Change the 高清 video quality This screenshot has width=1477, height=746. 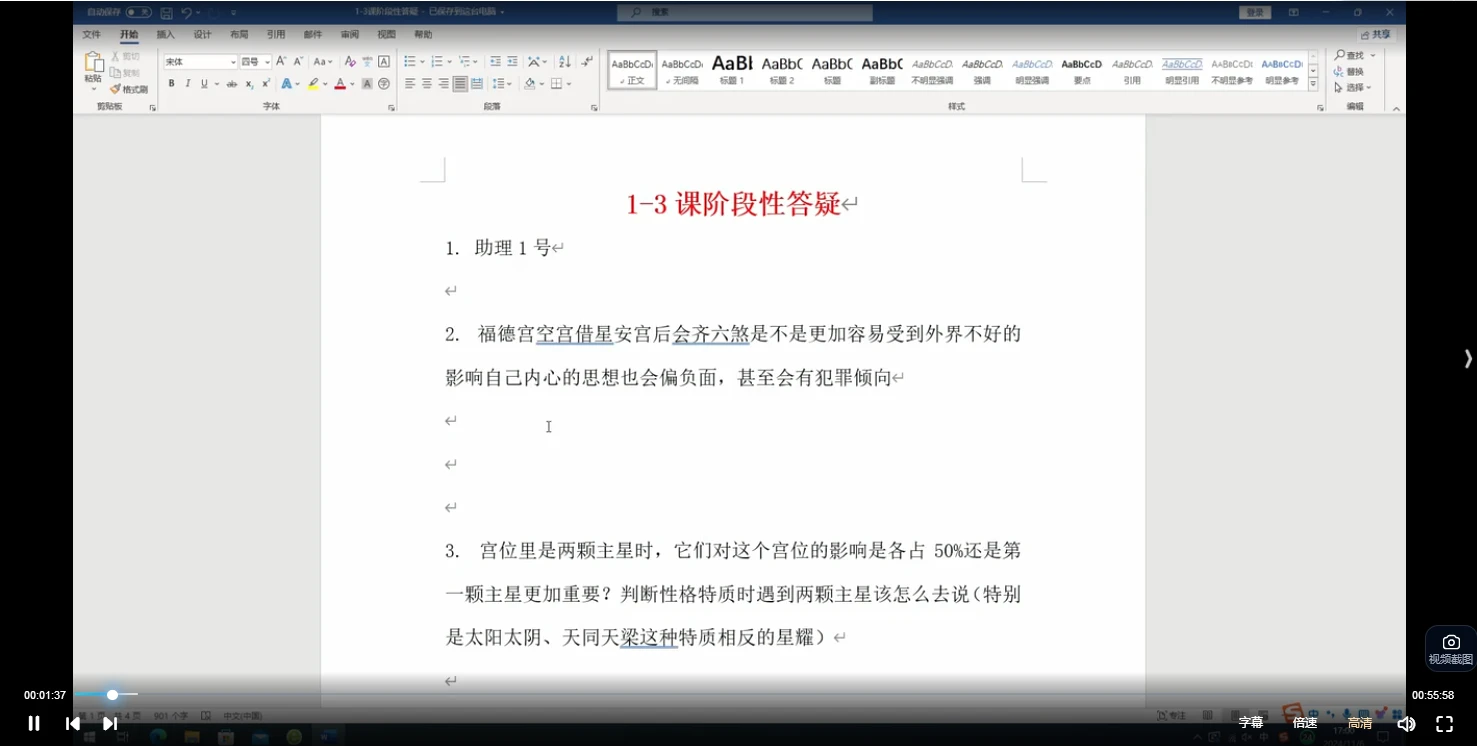1360,723
